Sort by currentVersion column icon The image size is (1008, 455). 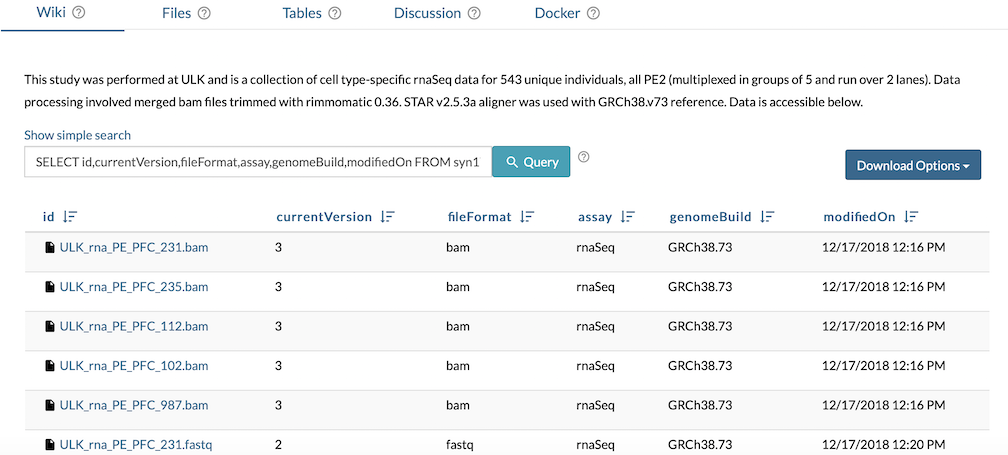point(387,217)
